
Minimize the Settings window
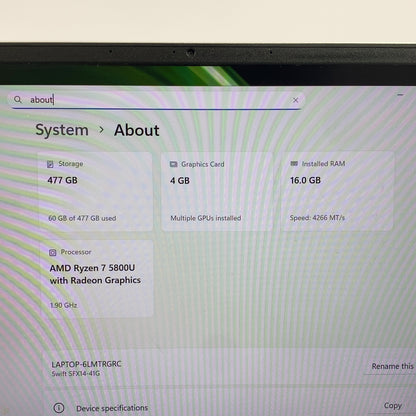coord(400,95)
